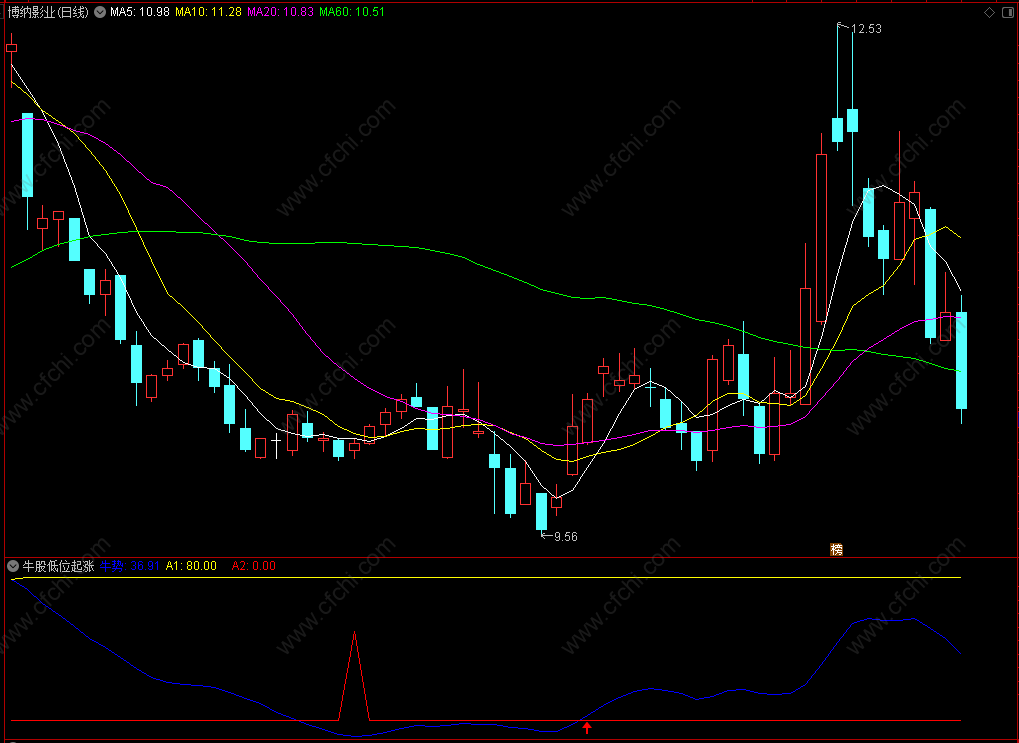
Task: Select the blue 牛势 value label
Action: pyautogui.click(x=129, y=566)
